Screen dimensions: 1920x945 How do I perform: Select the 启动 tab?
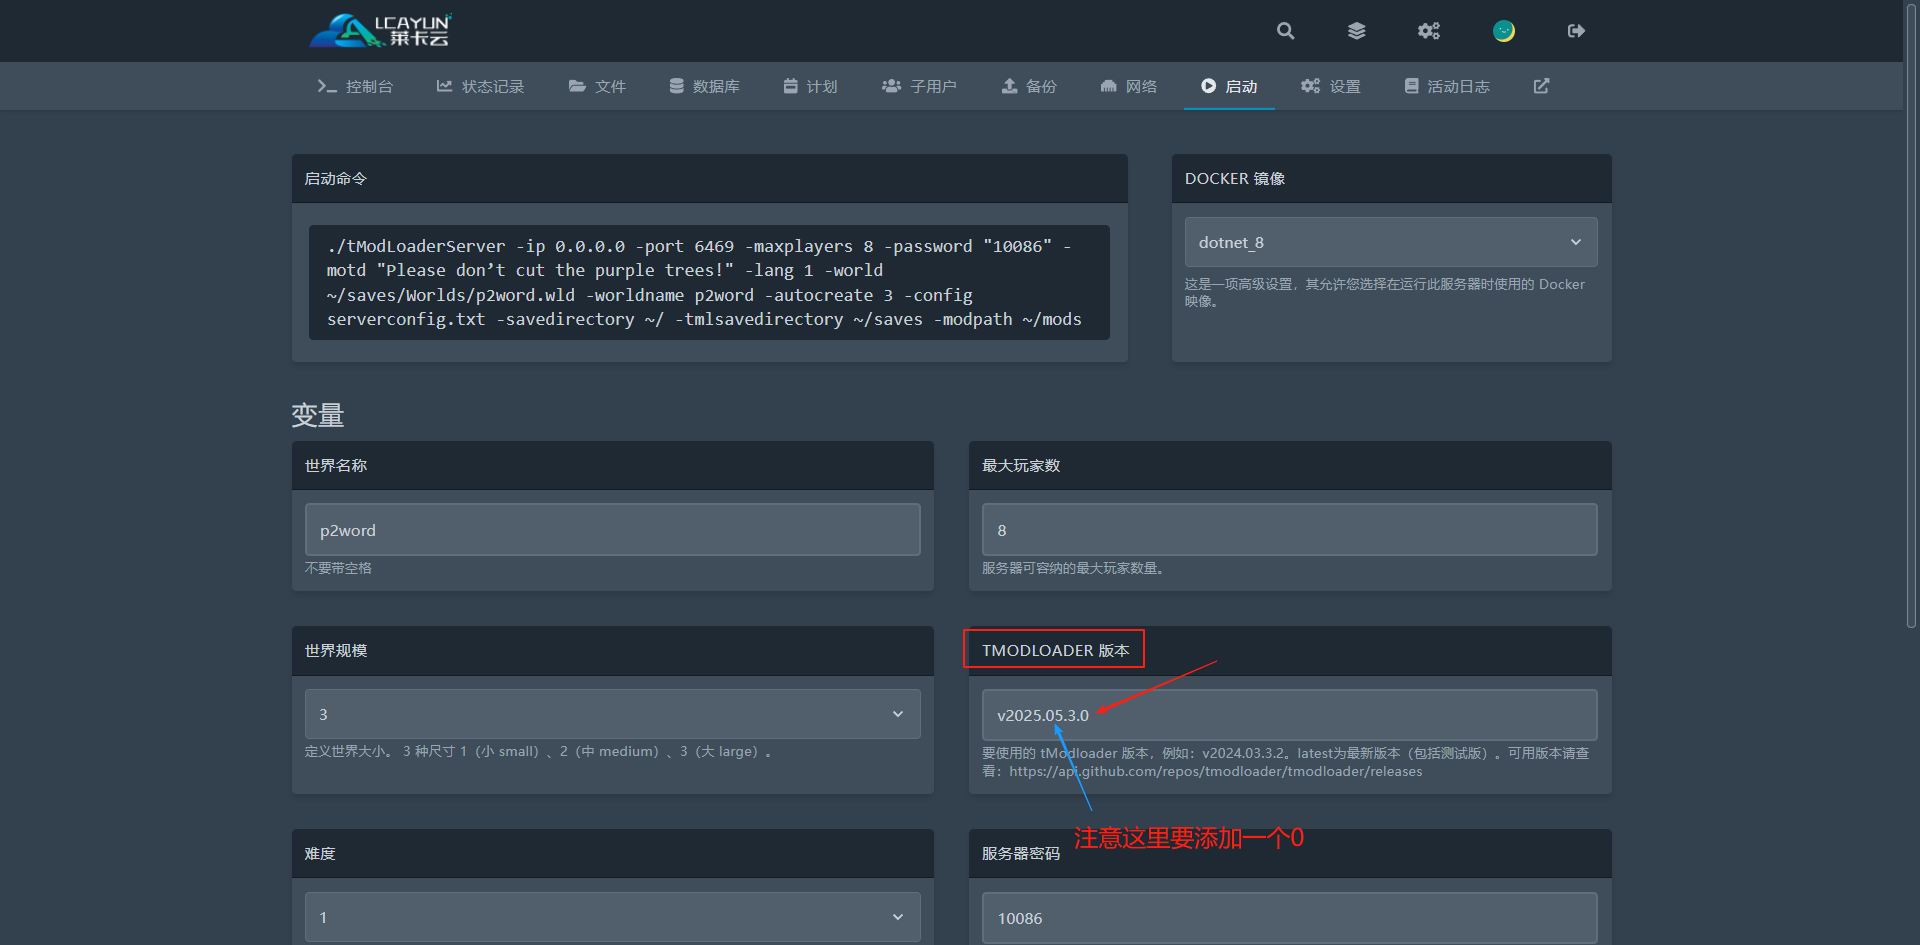1229,86
